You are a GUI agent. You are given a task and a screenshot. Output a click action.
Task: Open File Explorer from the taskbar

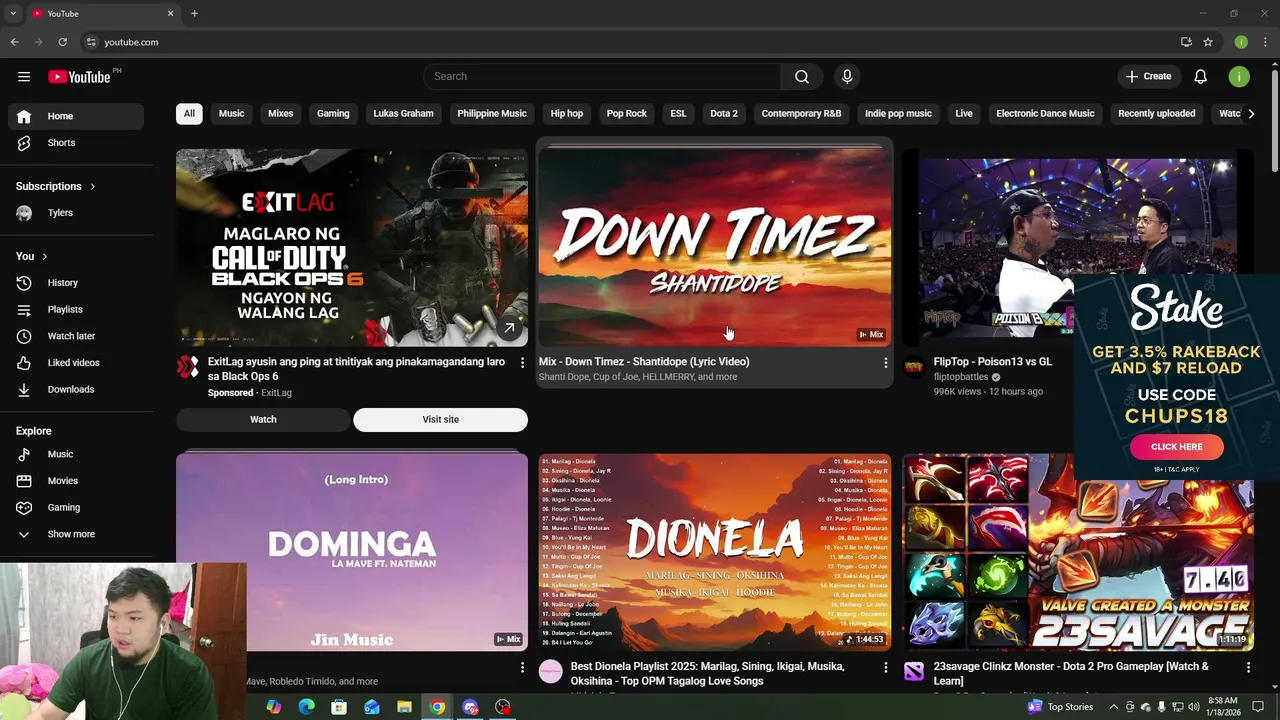tap(404, 707)
